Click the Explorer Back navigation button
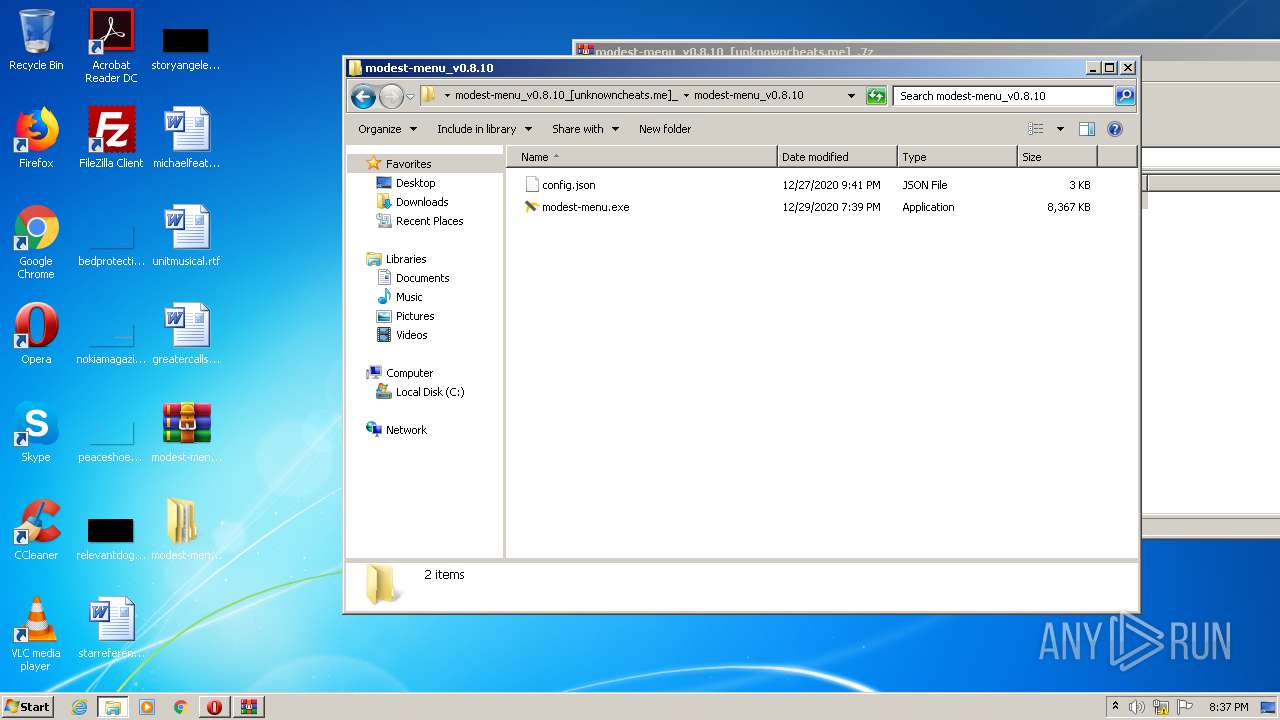Viewport: 1280px width, 720px height. click(363, 96)
